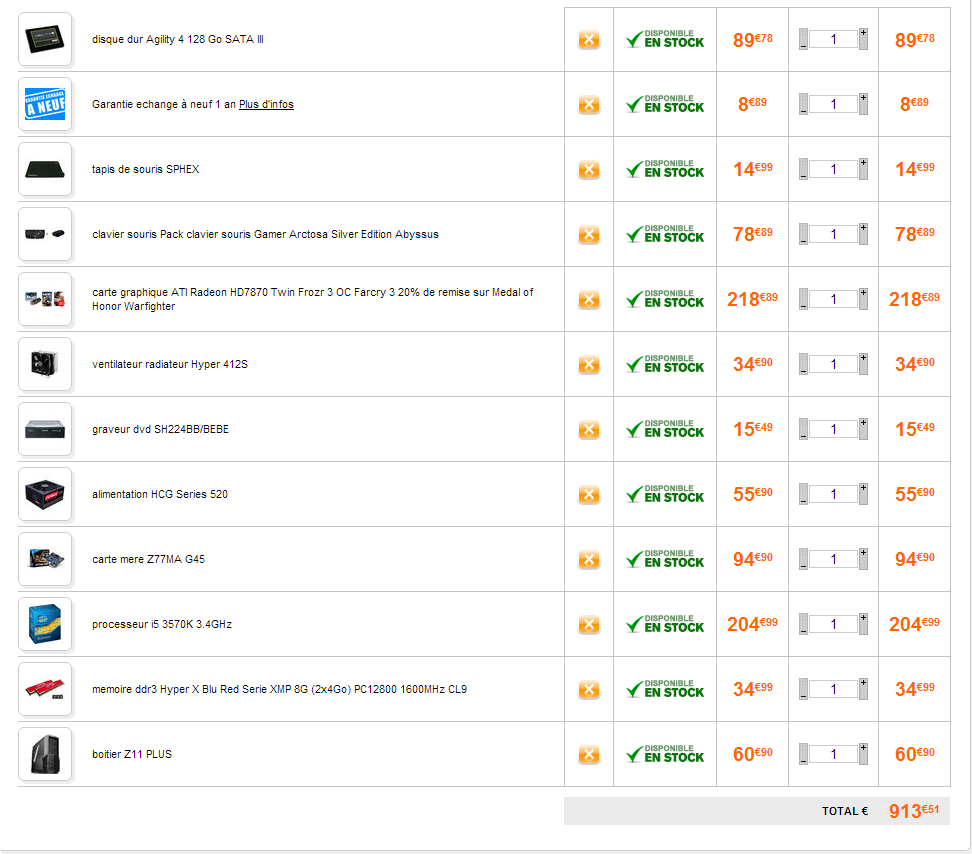Decrease quantity of boitier Z11 PLUS
The width and height of the screenshot is (972, 854).
coord(803,755)
